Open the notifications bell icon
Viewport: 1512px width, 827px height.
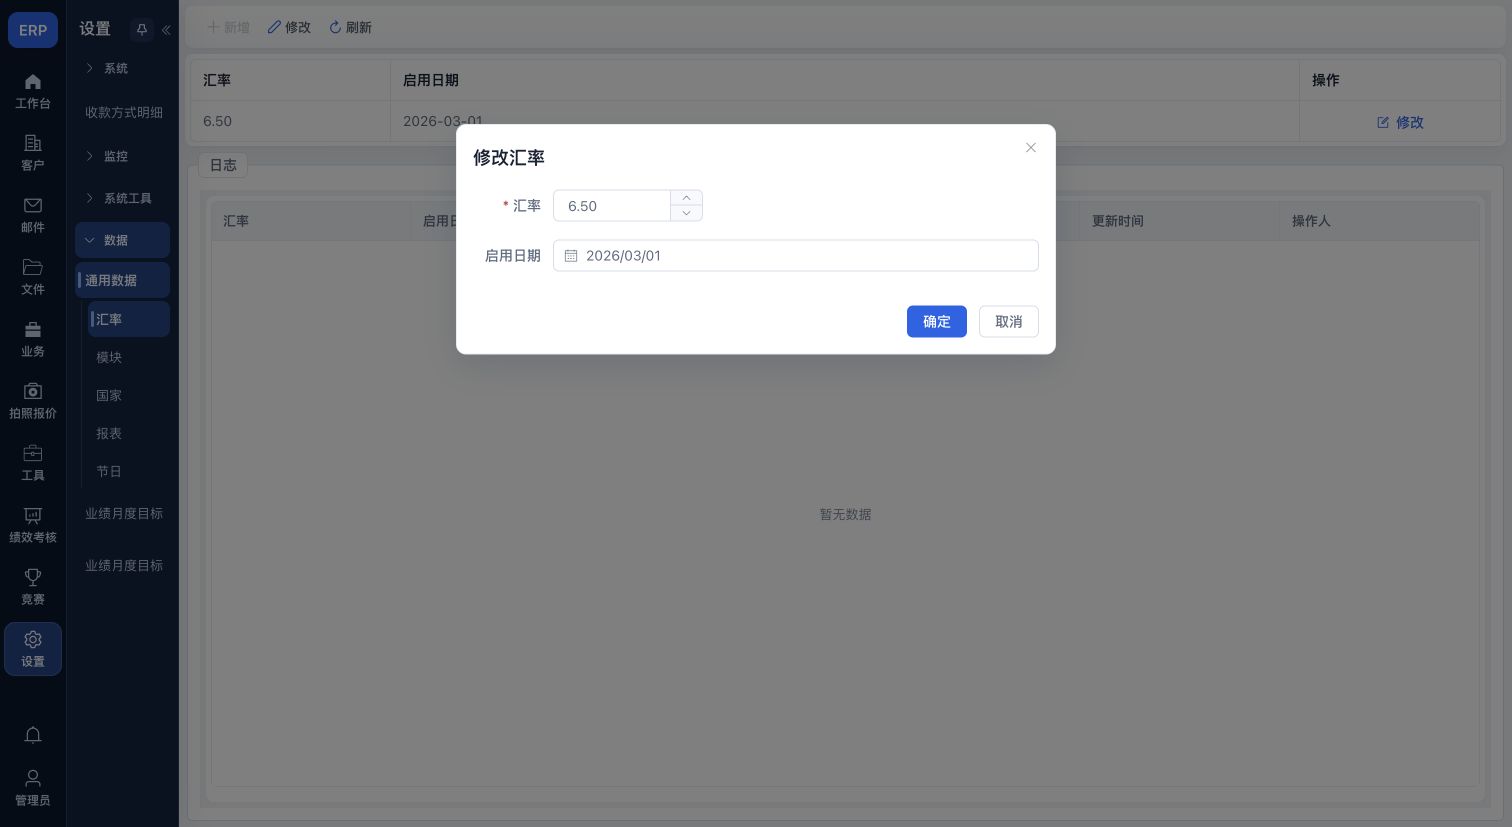click(x=33, y=735)
